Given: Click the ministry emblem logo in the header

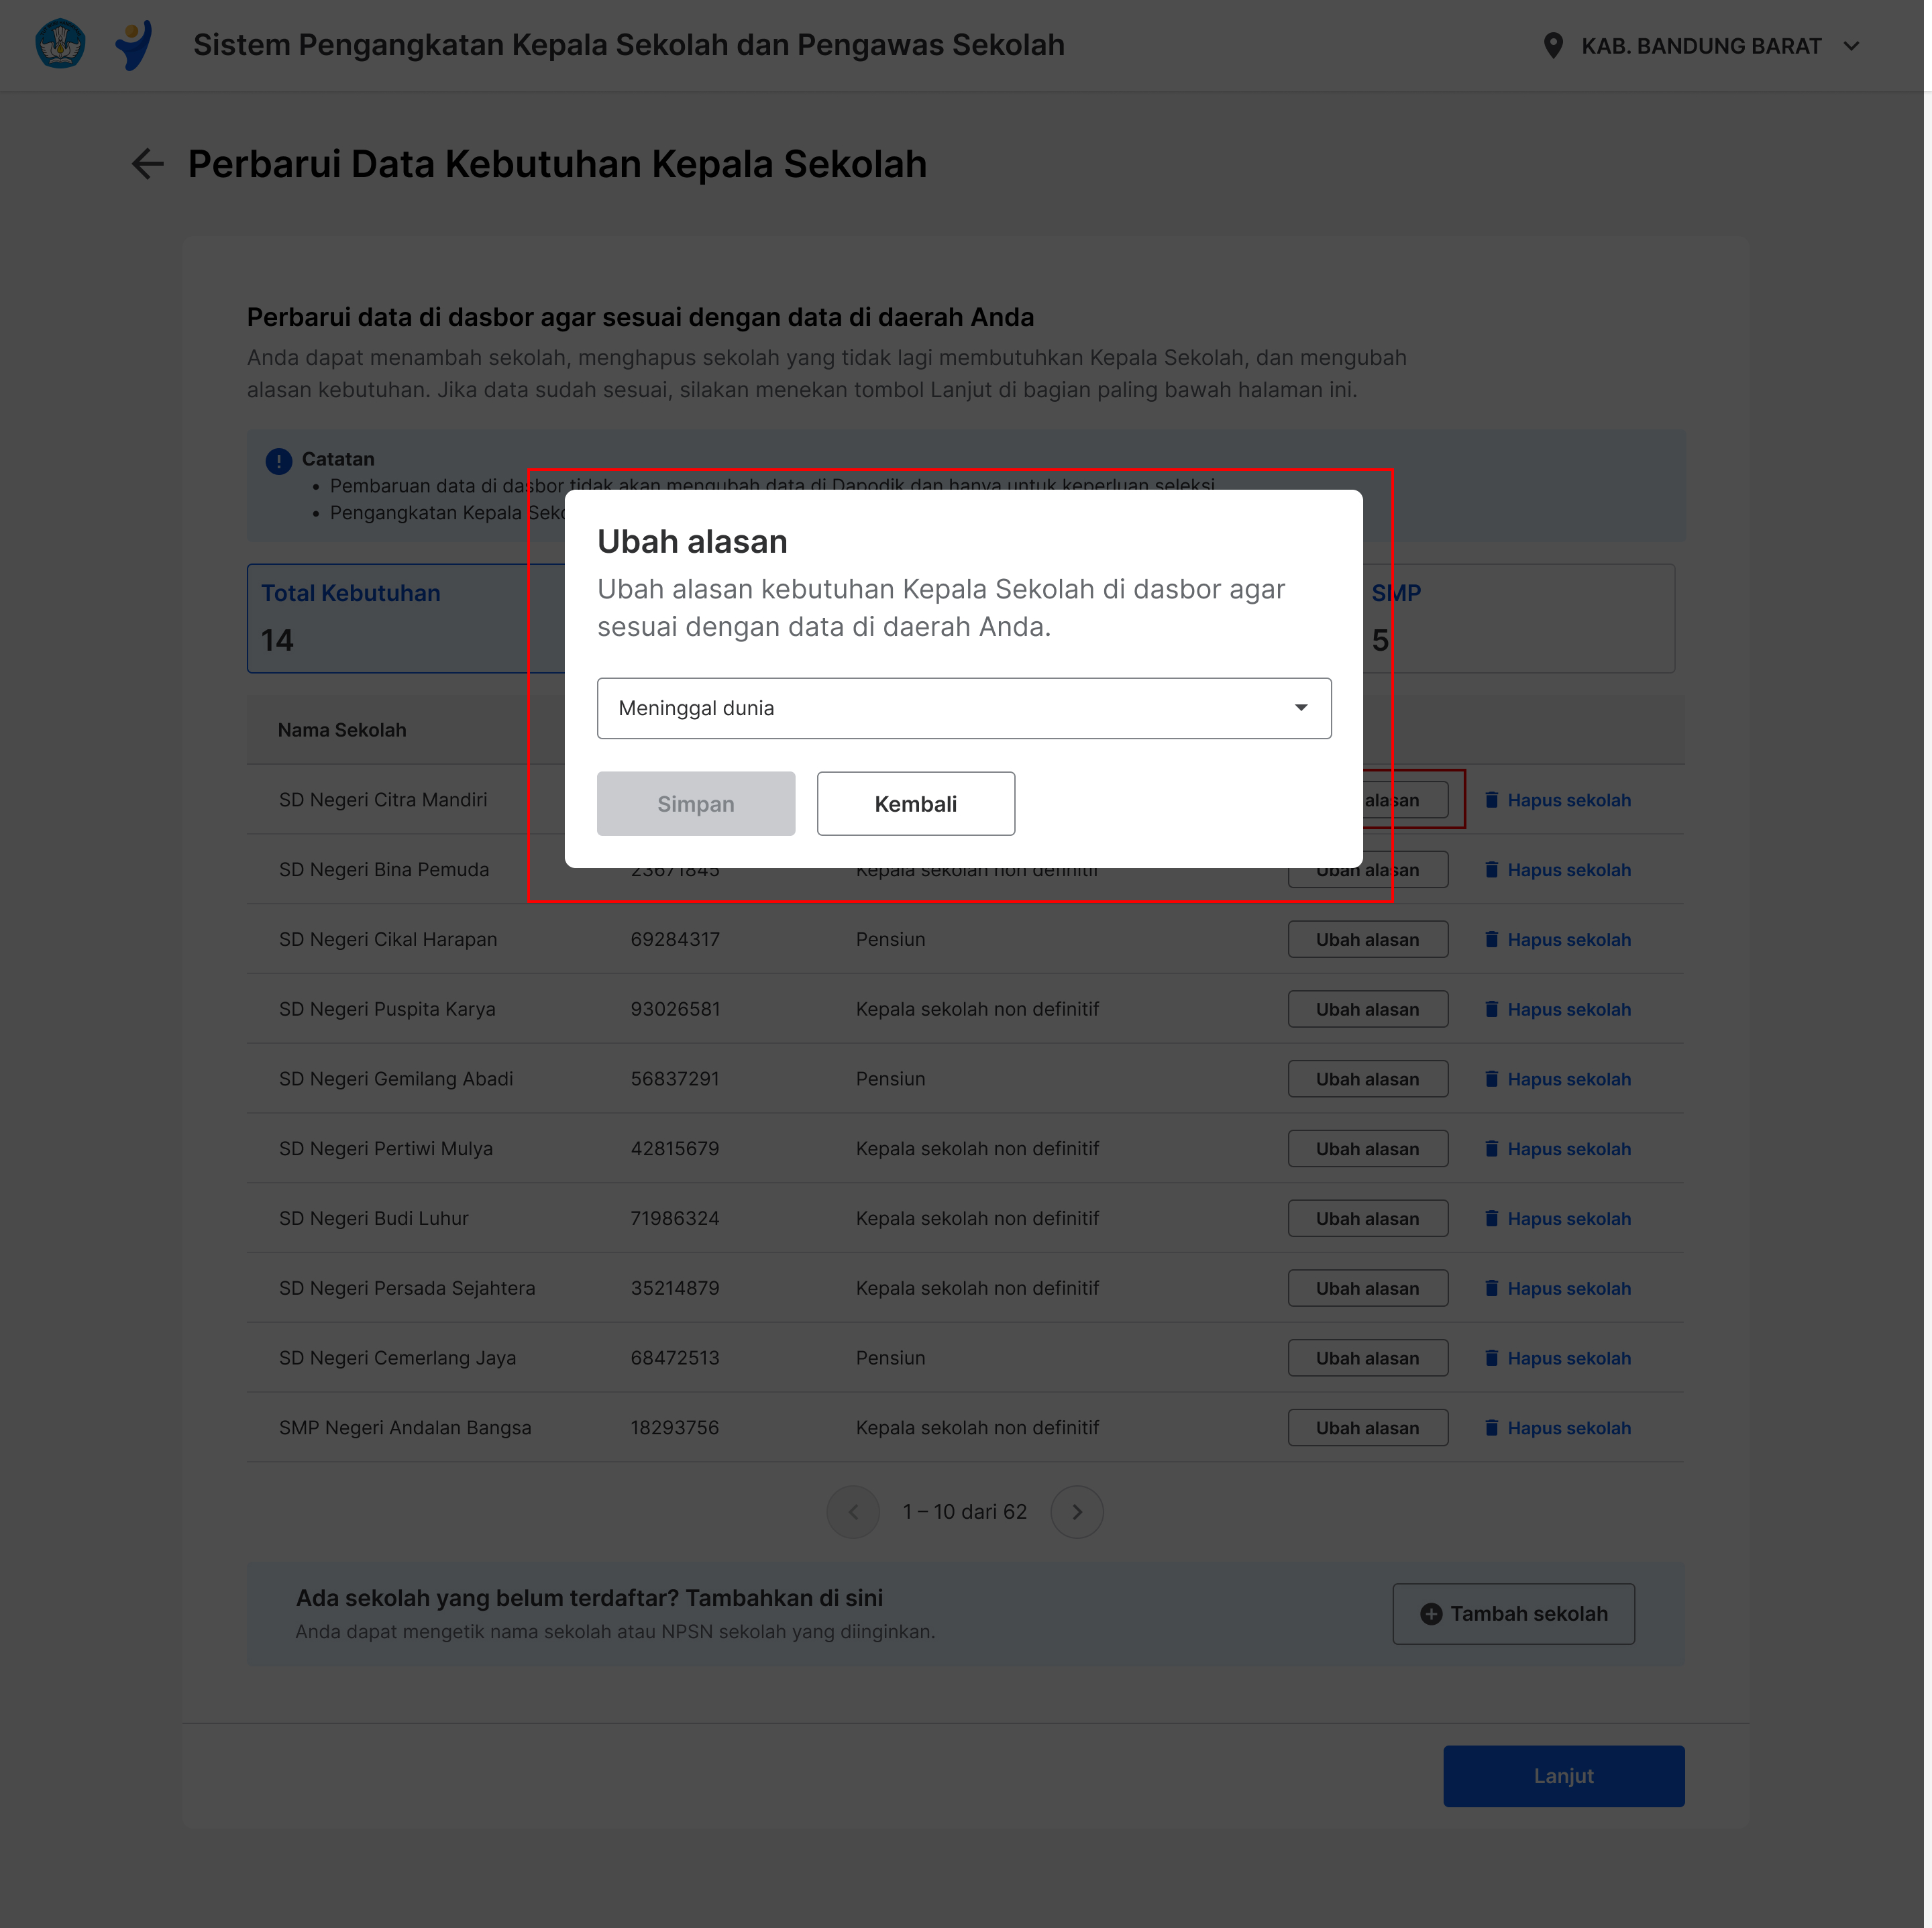Looking at the screenshot, I should click(60, 44).
